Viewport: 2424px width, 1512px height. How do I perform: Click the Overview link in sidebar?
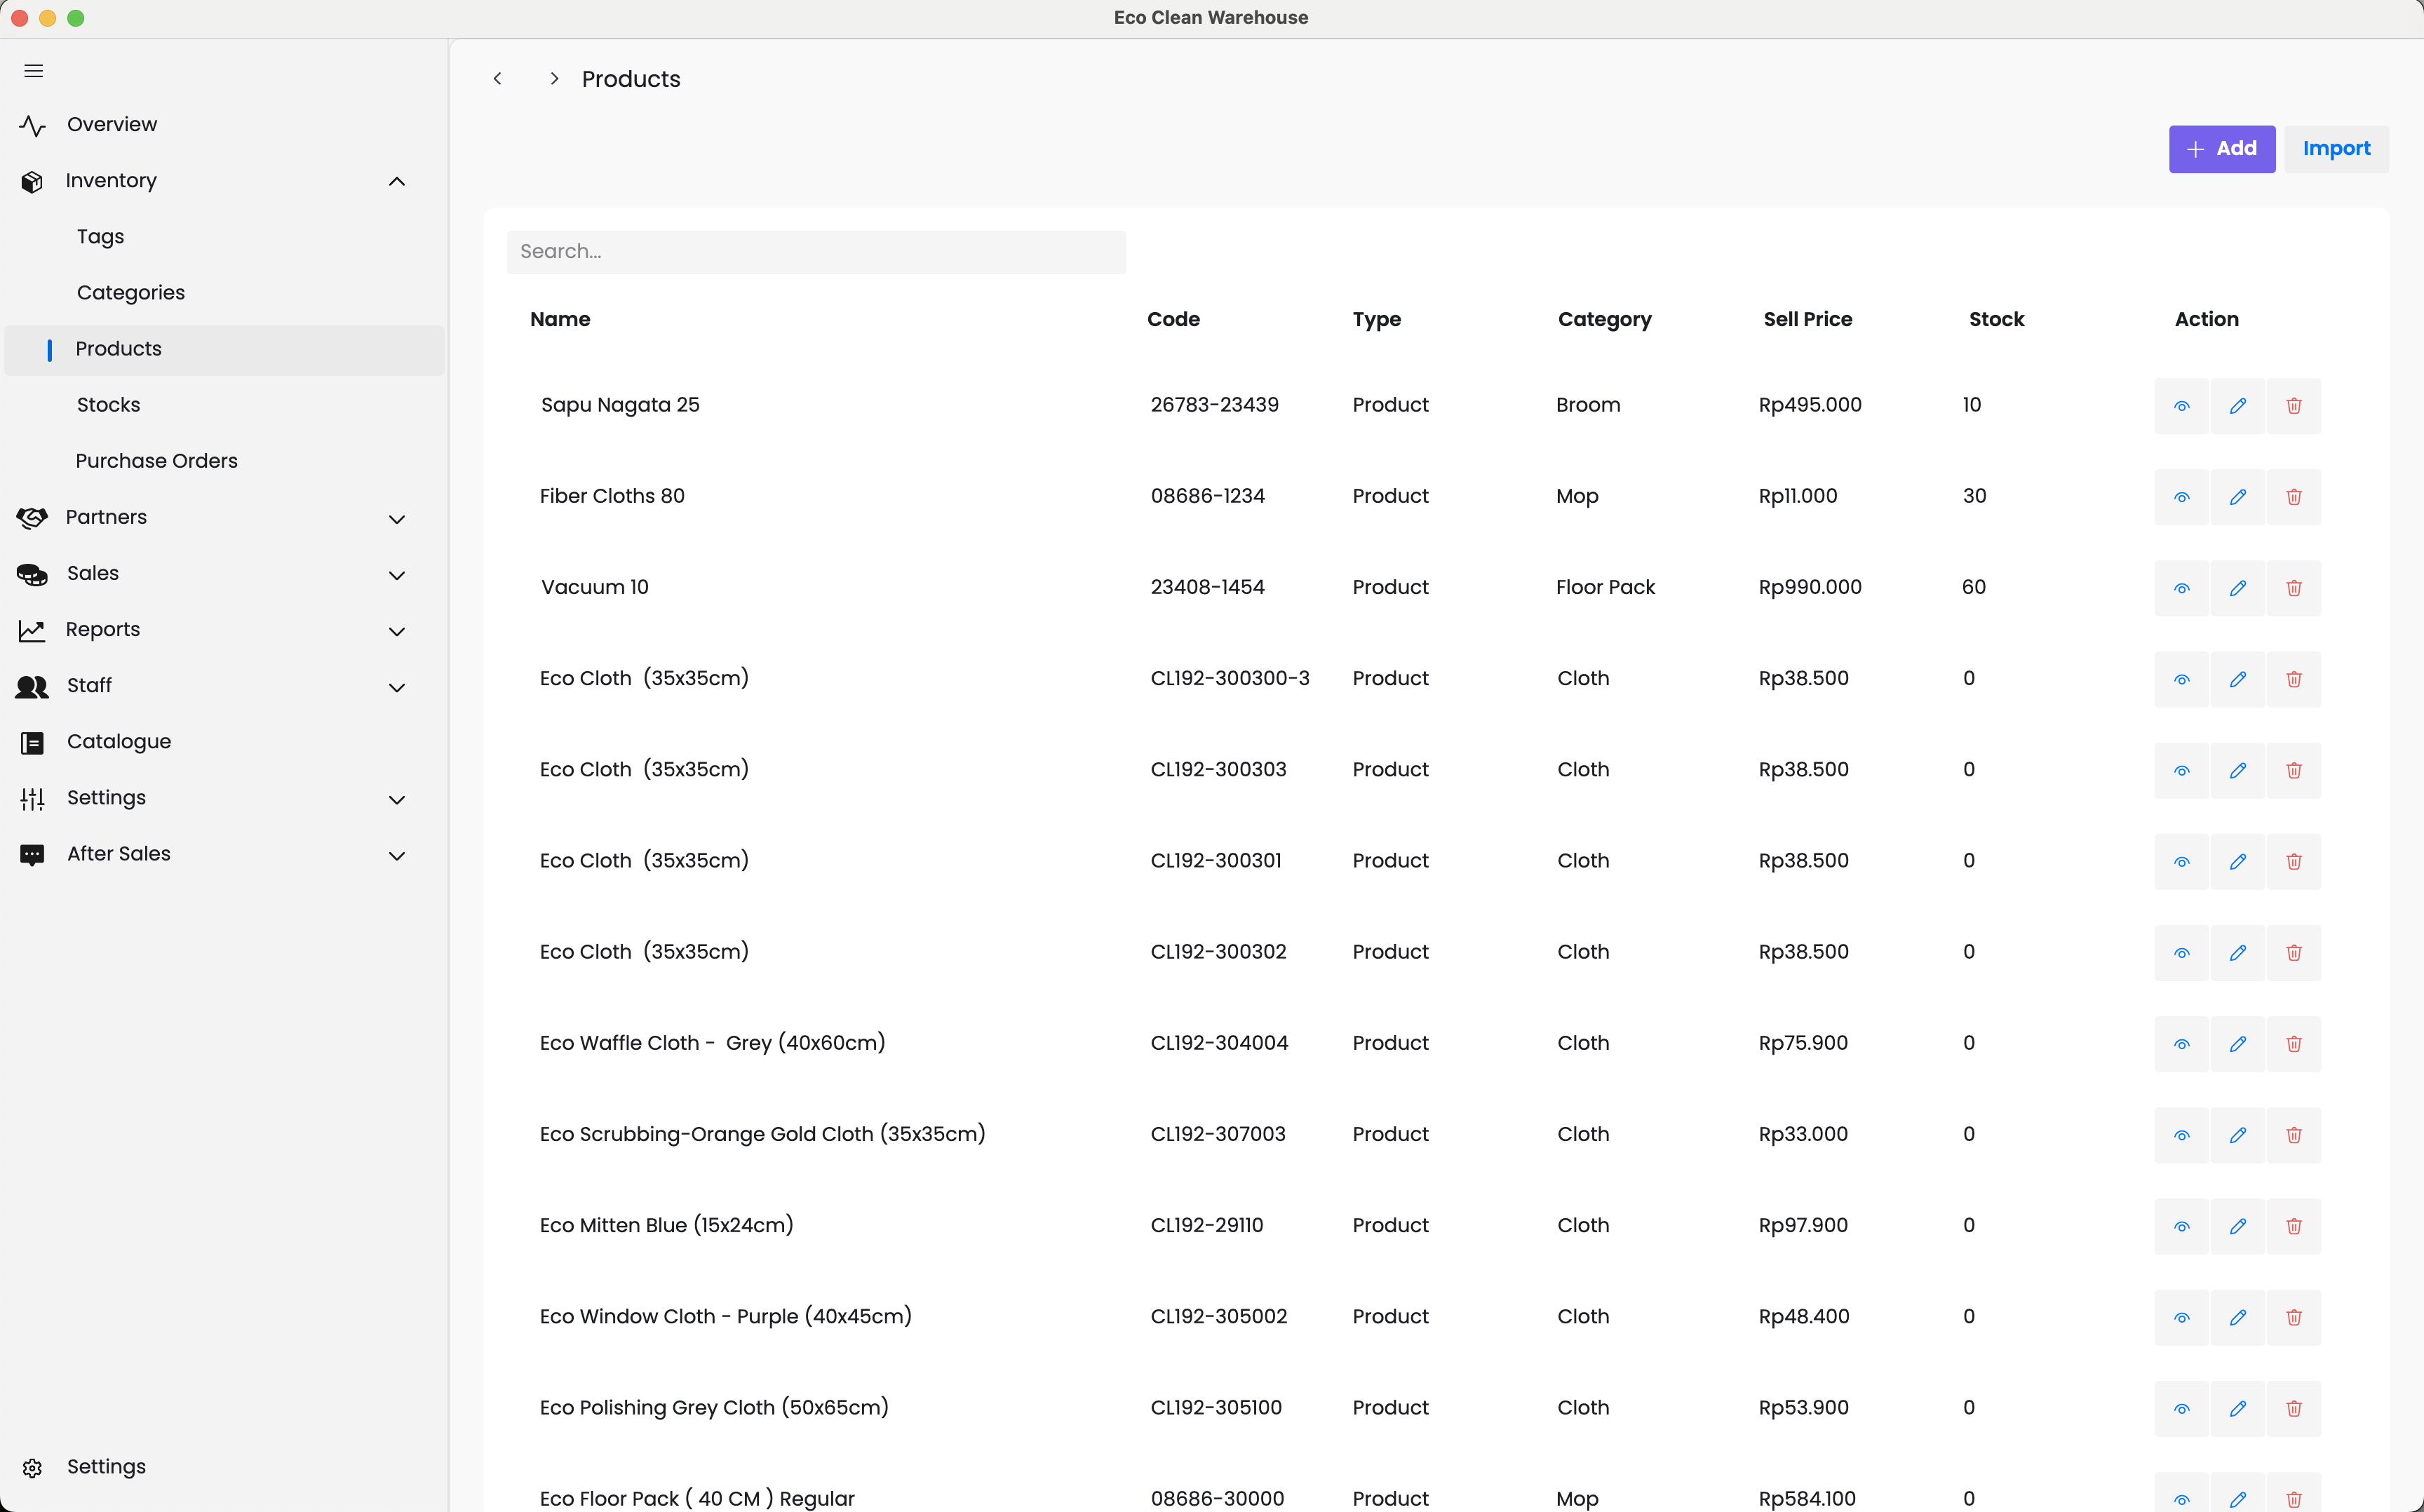pyautogui.click(x=112, y=125)
